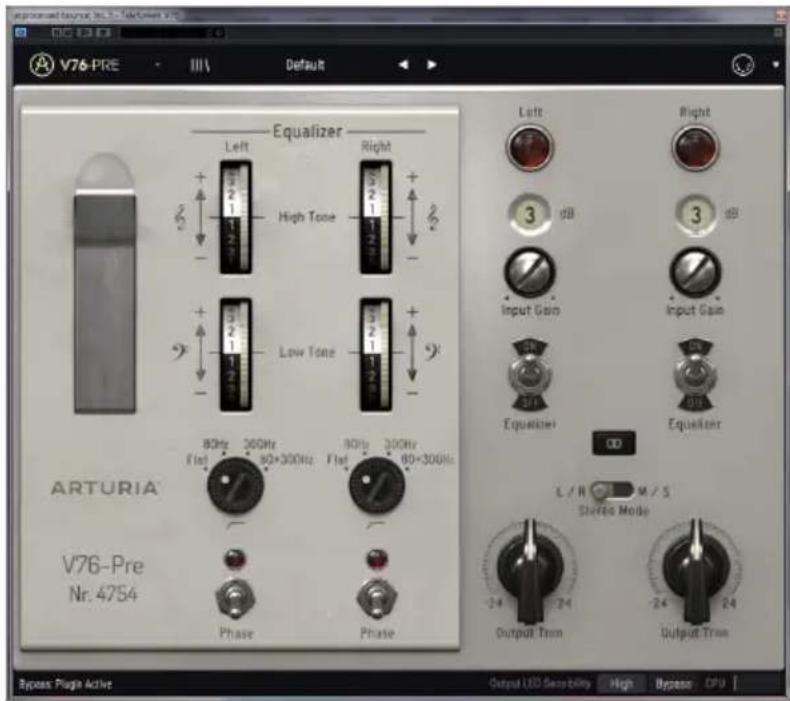Click the Left Output Trim knob

[530, 569]
